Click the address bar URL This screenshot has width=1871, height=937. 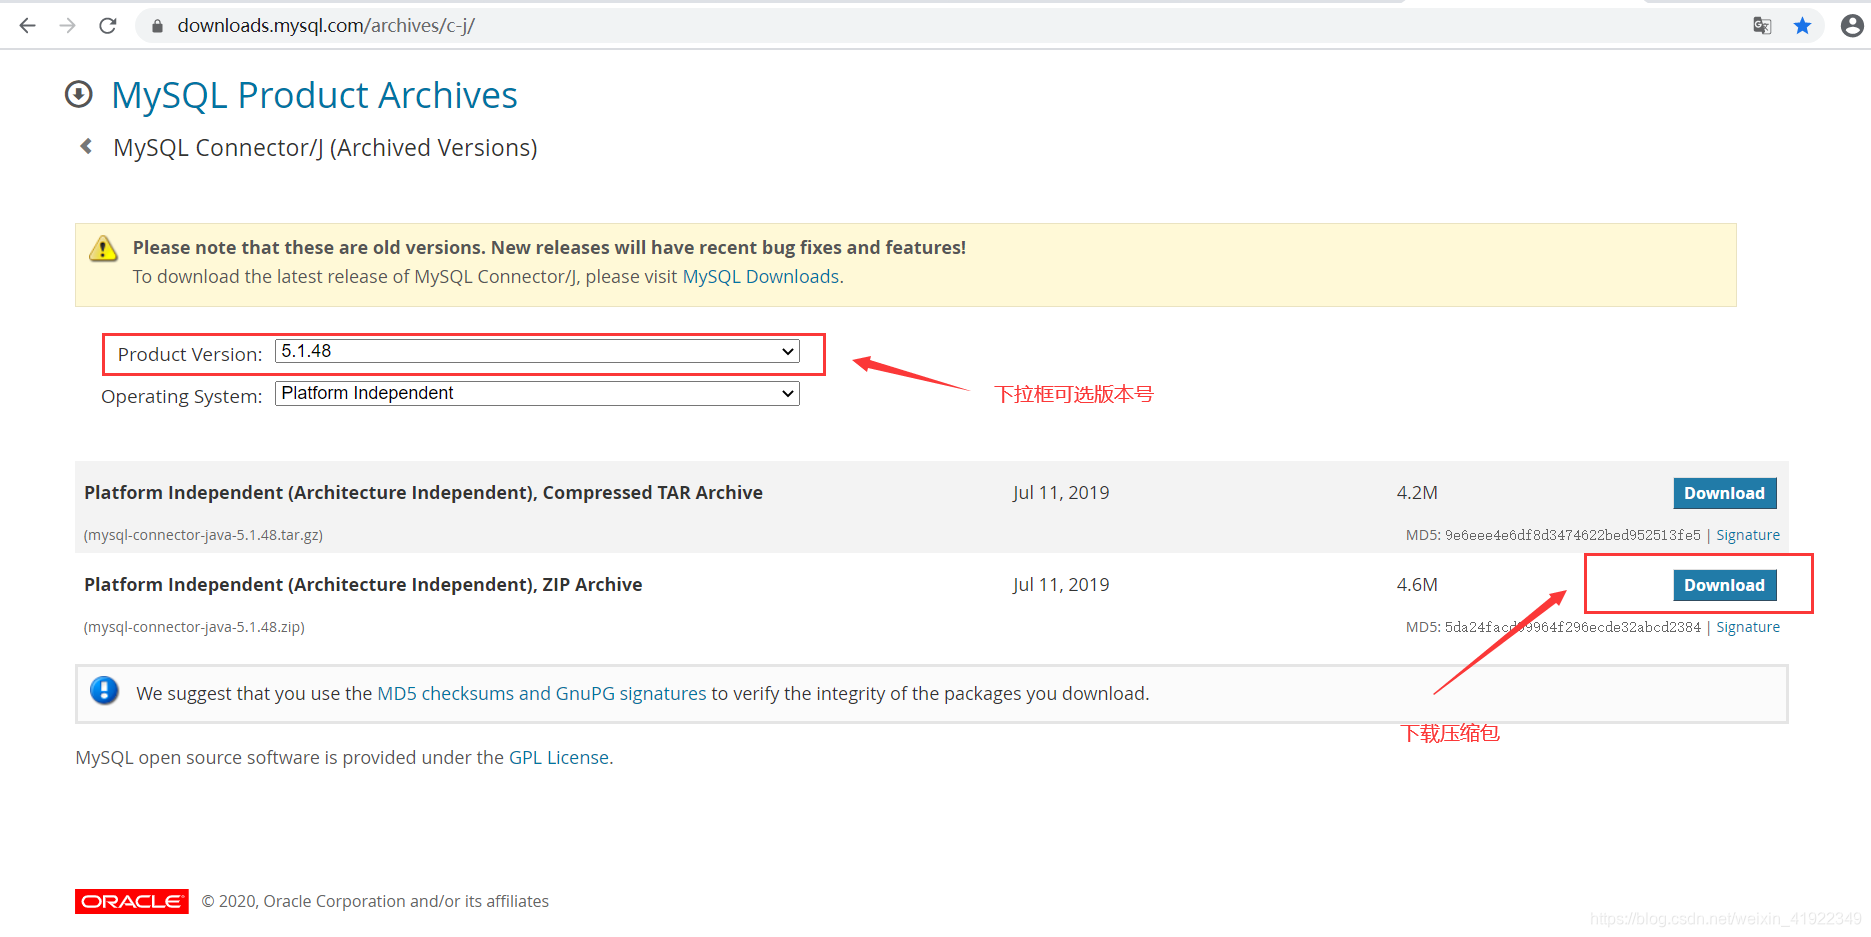pos(326,26)
